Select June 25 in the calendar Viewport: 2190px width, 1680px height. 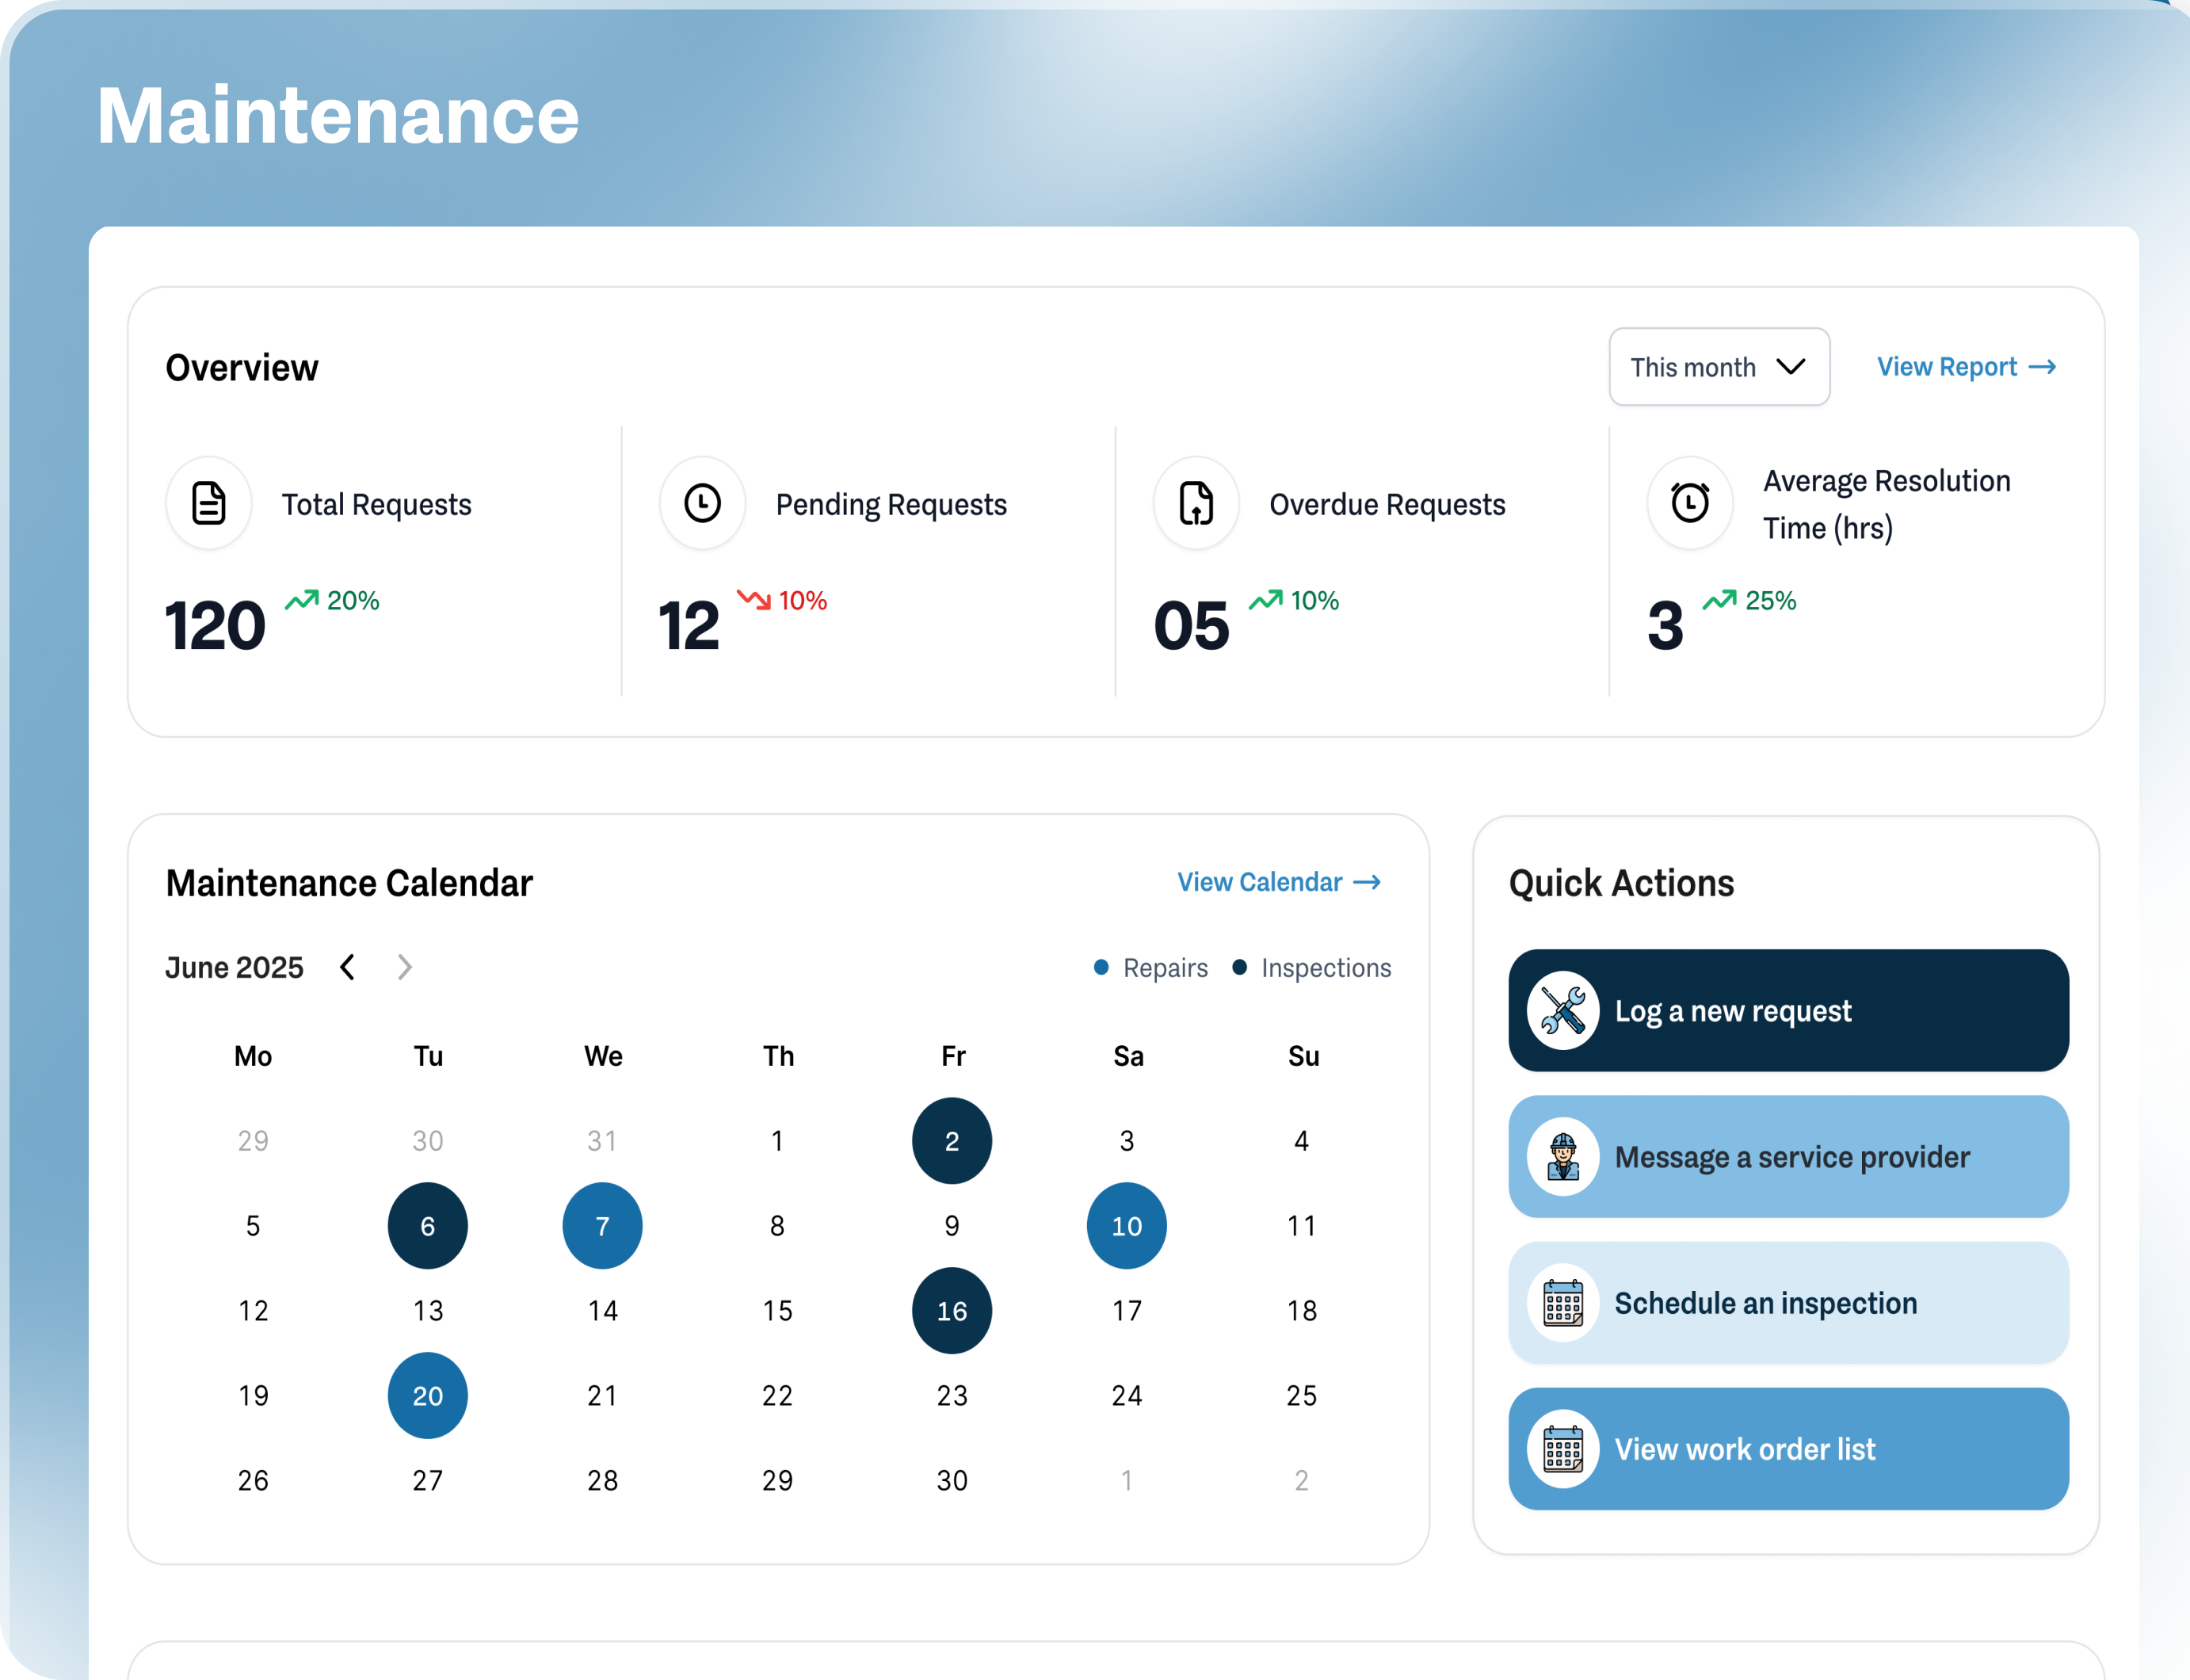point(1301,1396)
